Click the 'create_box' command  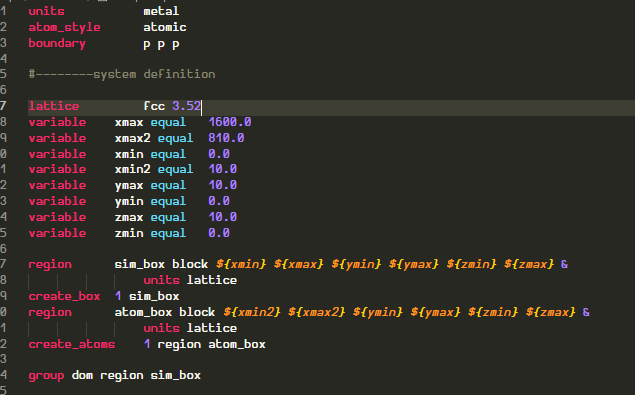coord(64,296)
